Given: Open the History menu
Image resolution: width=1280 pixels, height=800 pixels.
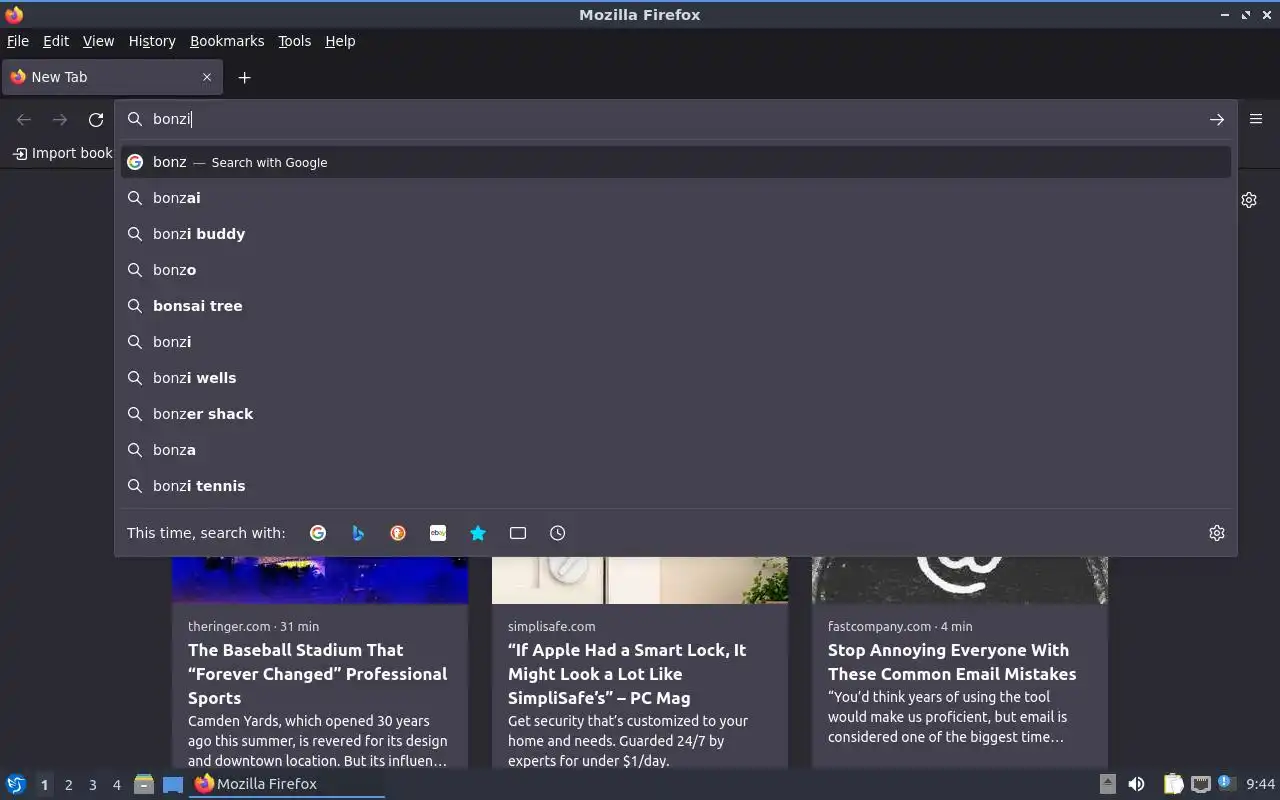Looking at the screenshot, I should 152,41.
